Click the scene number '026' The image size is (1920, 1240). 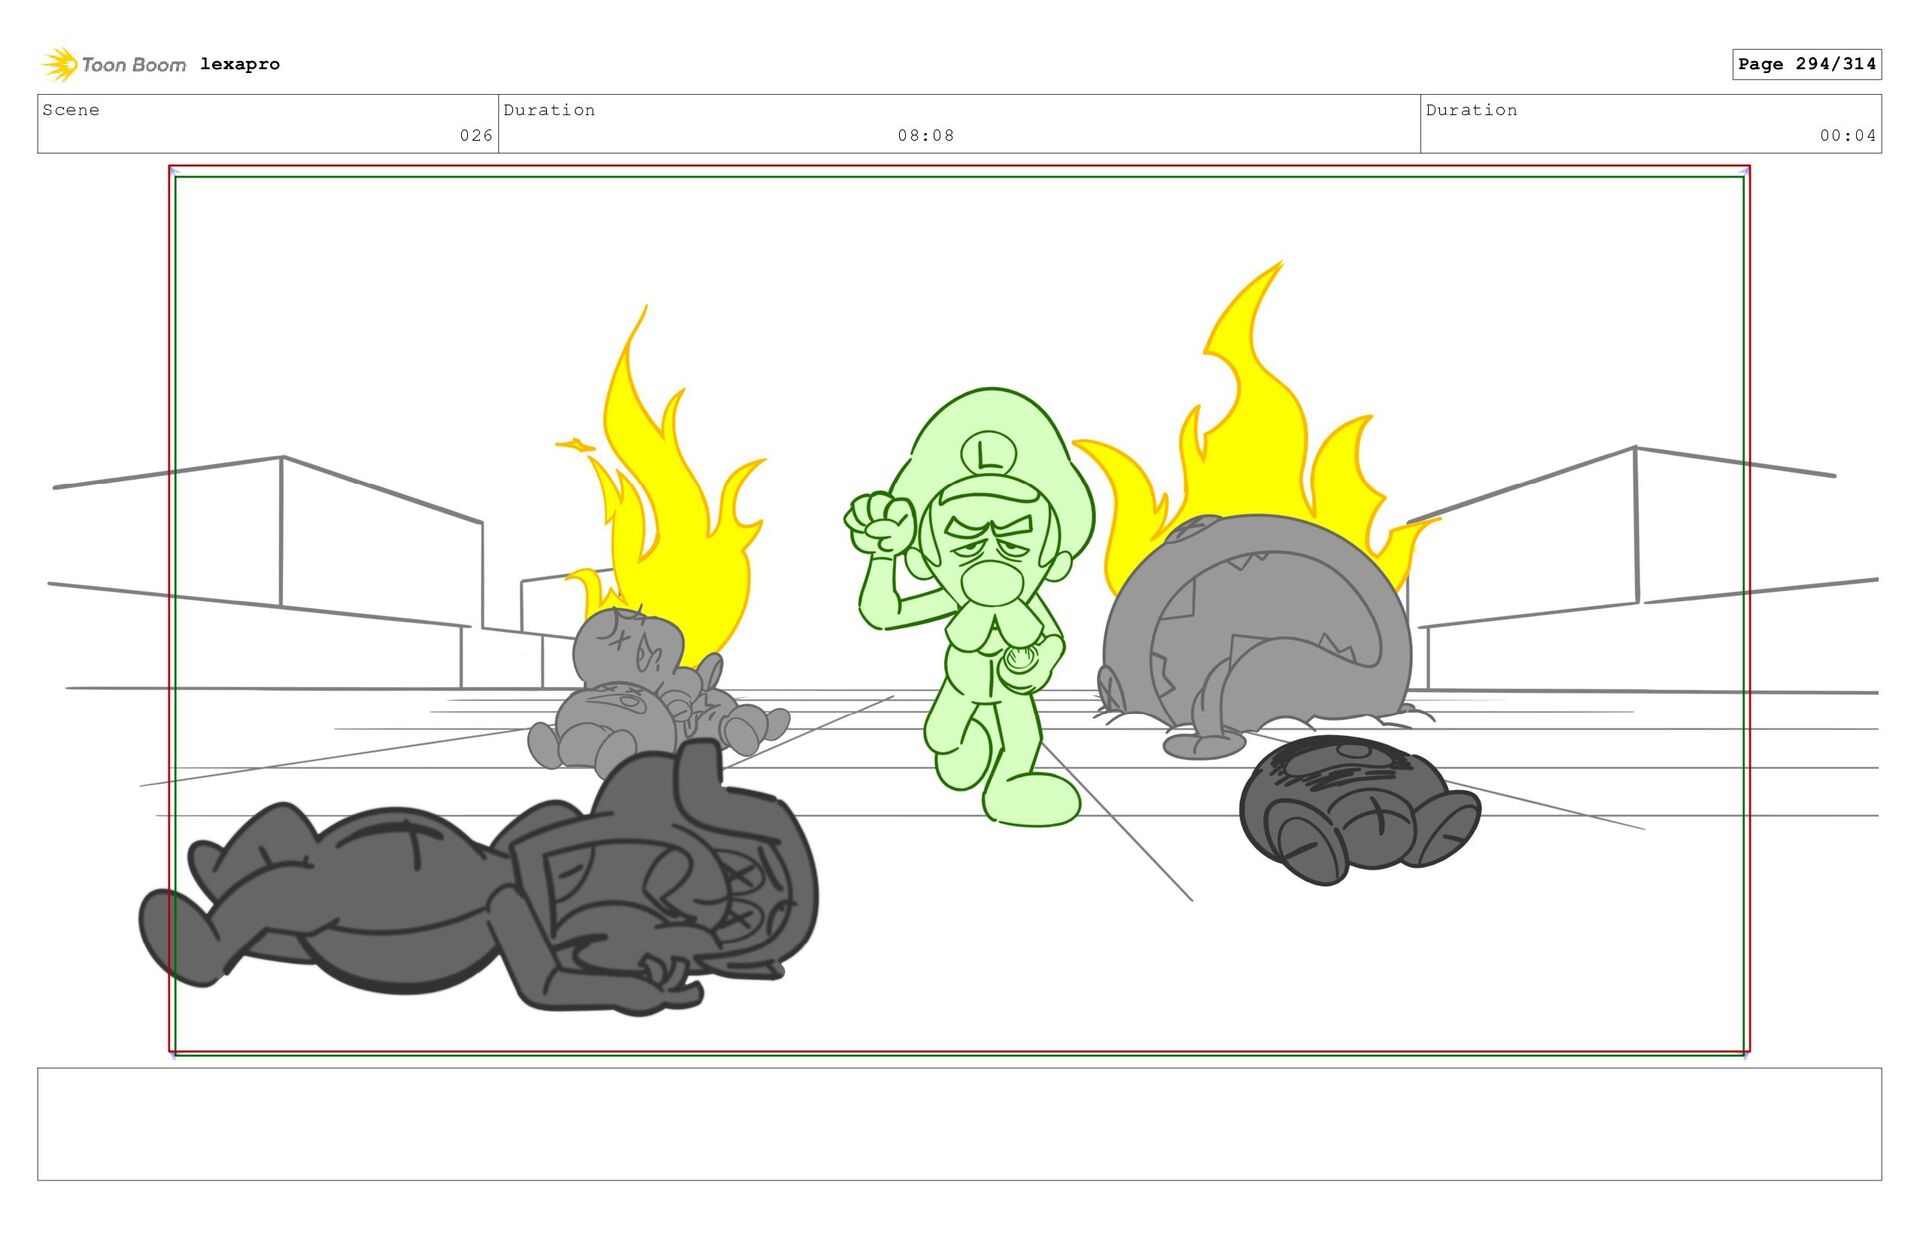[476, 135]
